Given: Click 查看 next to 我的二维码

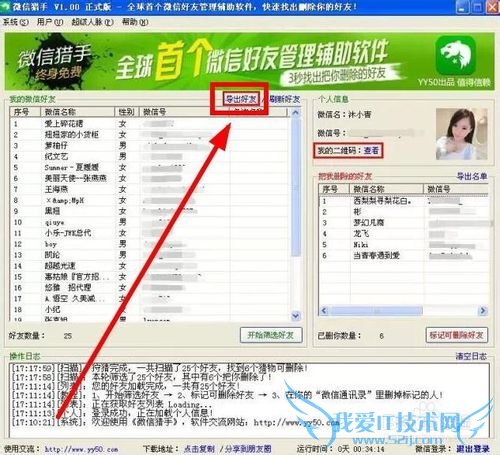Looking at the screenshot, I should click(x=371, y=150).
